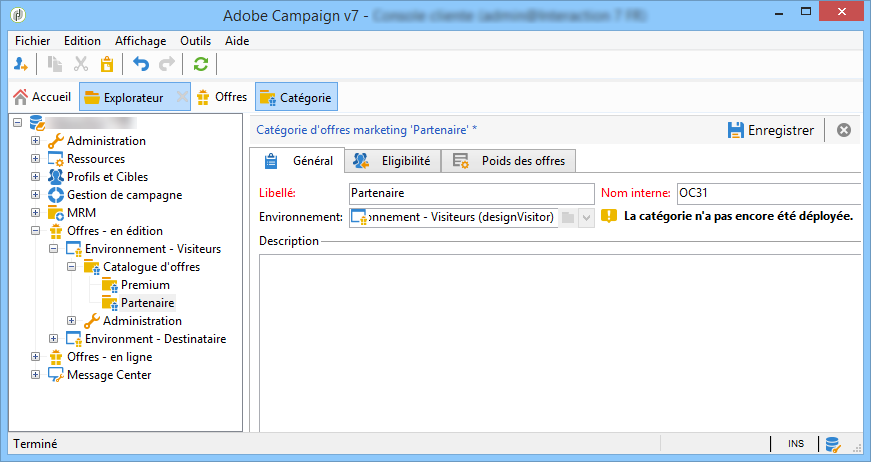Select Premium in the tree

[x=145, y=285]
